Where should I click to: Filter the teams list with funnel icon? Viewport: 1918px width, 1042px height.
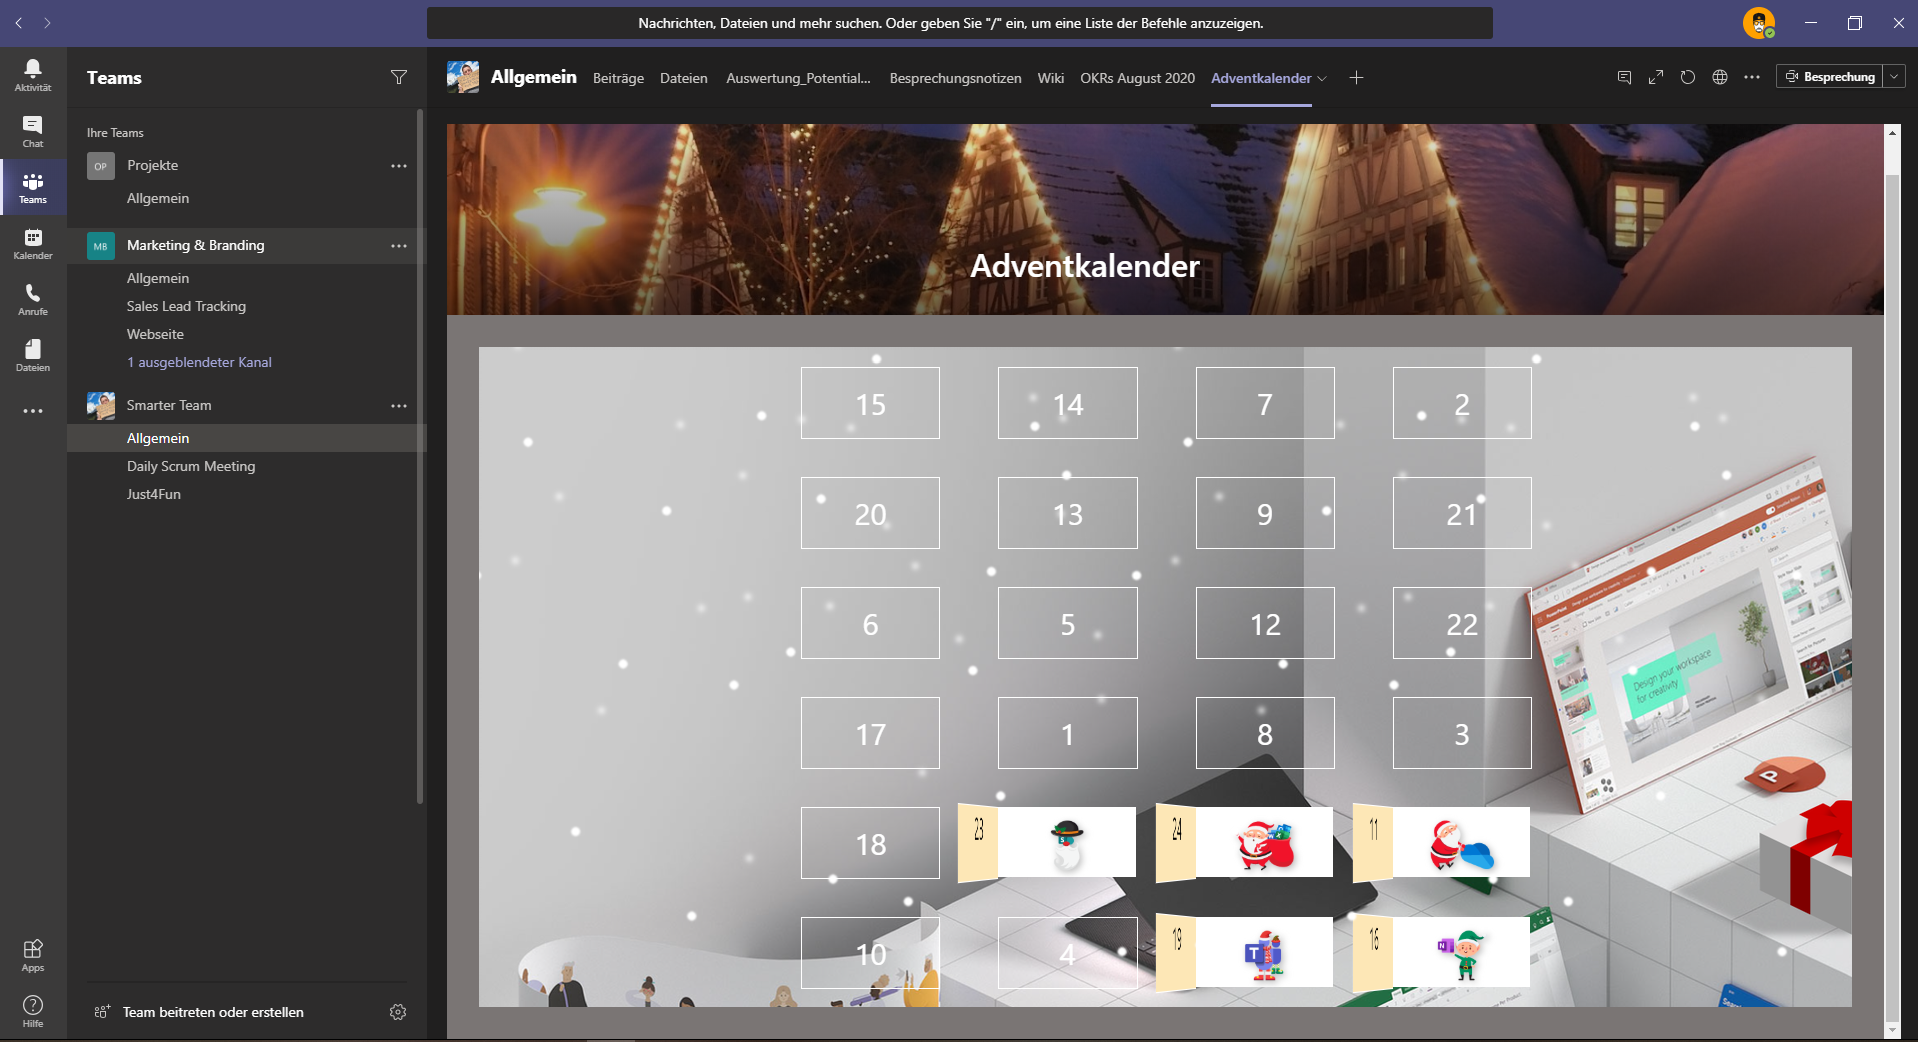click(399, 78)
